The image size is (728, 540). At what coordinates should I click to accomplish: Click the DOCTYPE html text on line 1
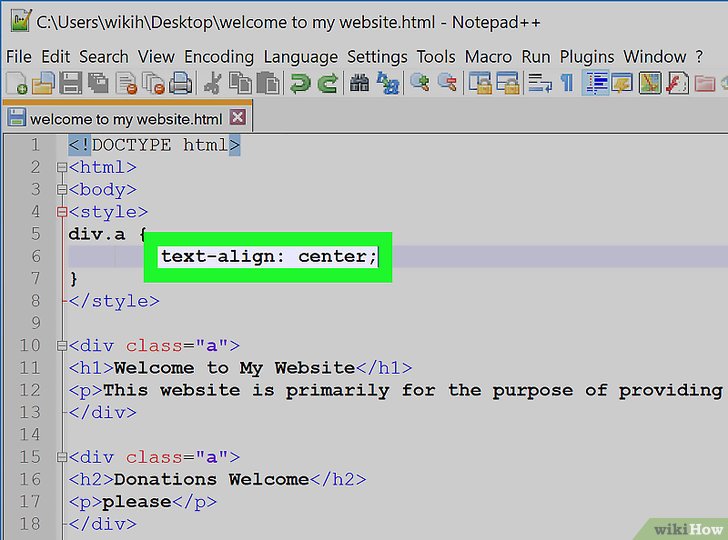(x=154, y=145)
